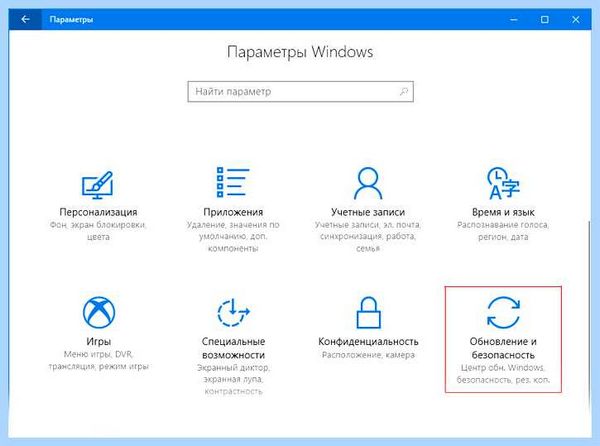
Task: Open Персонализация monitor-and-brush icon
Action: click(98, 185)
